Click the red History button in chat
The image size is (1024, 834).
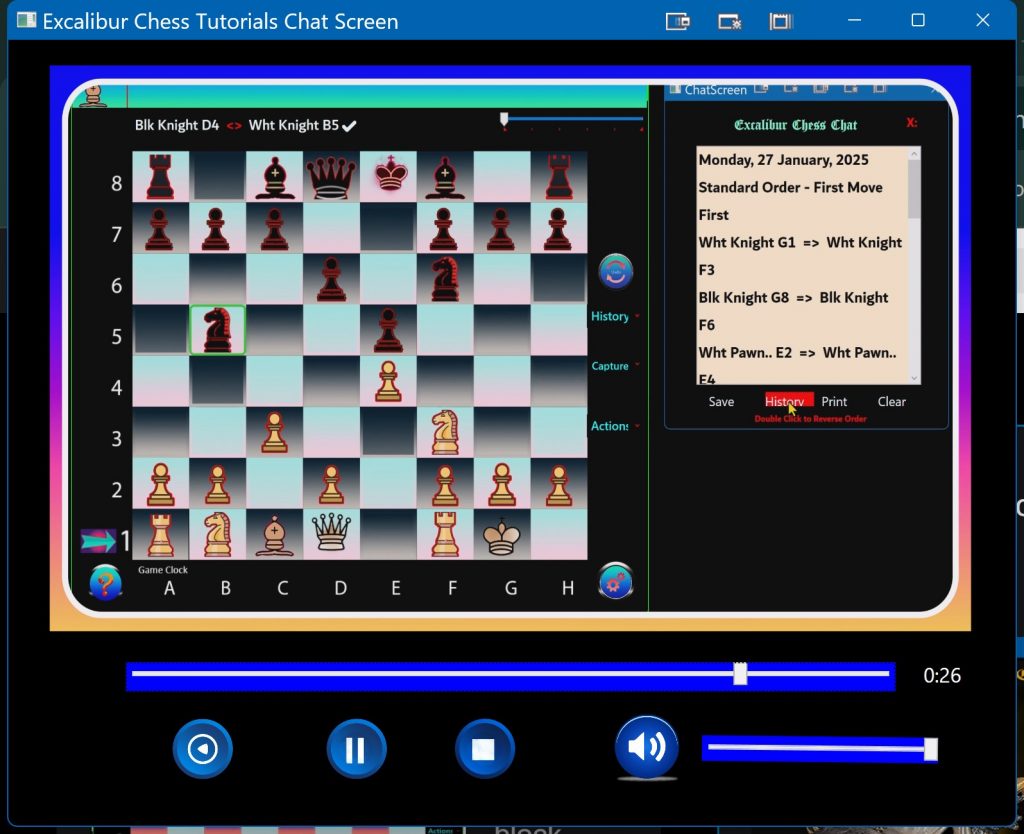coord(788,401)
